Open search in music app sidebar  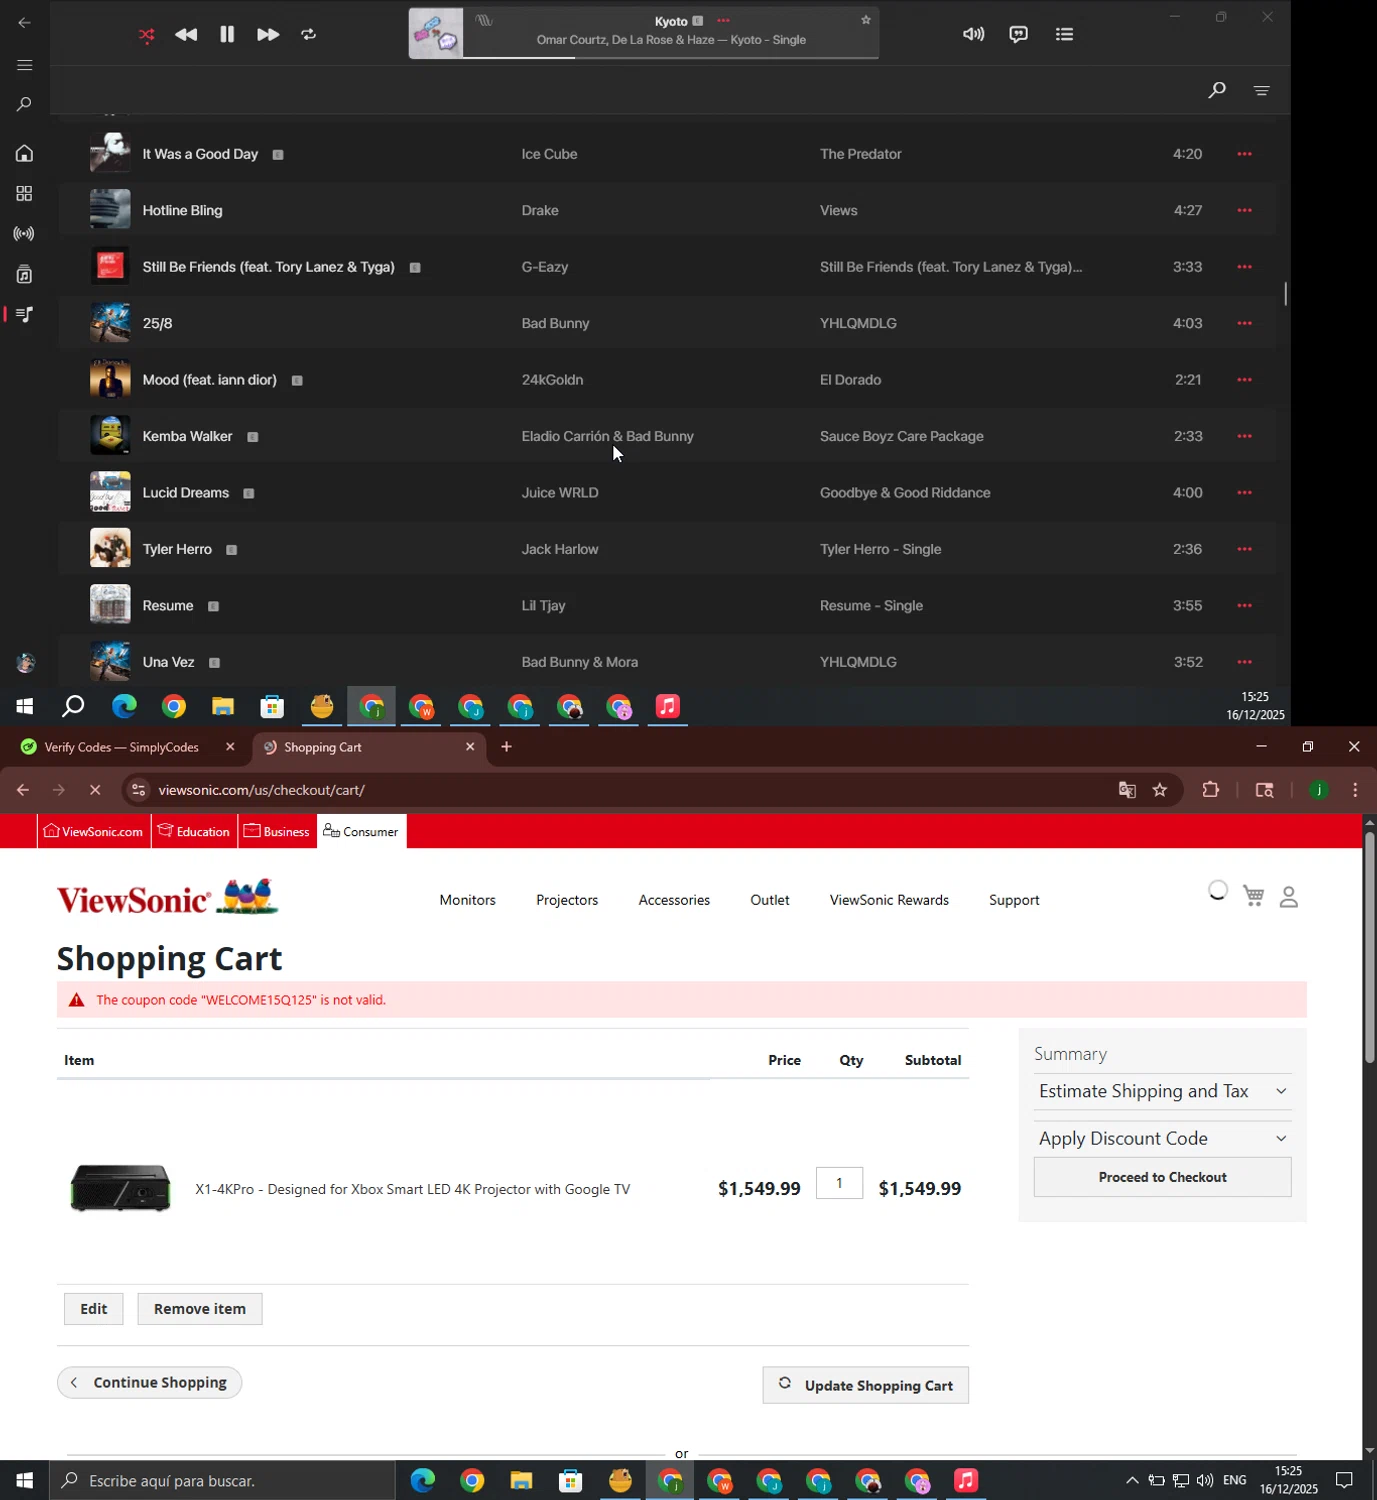(24, 105)
